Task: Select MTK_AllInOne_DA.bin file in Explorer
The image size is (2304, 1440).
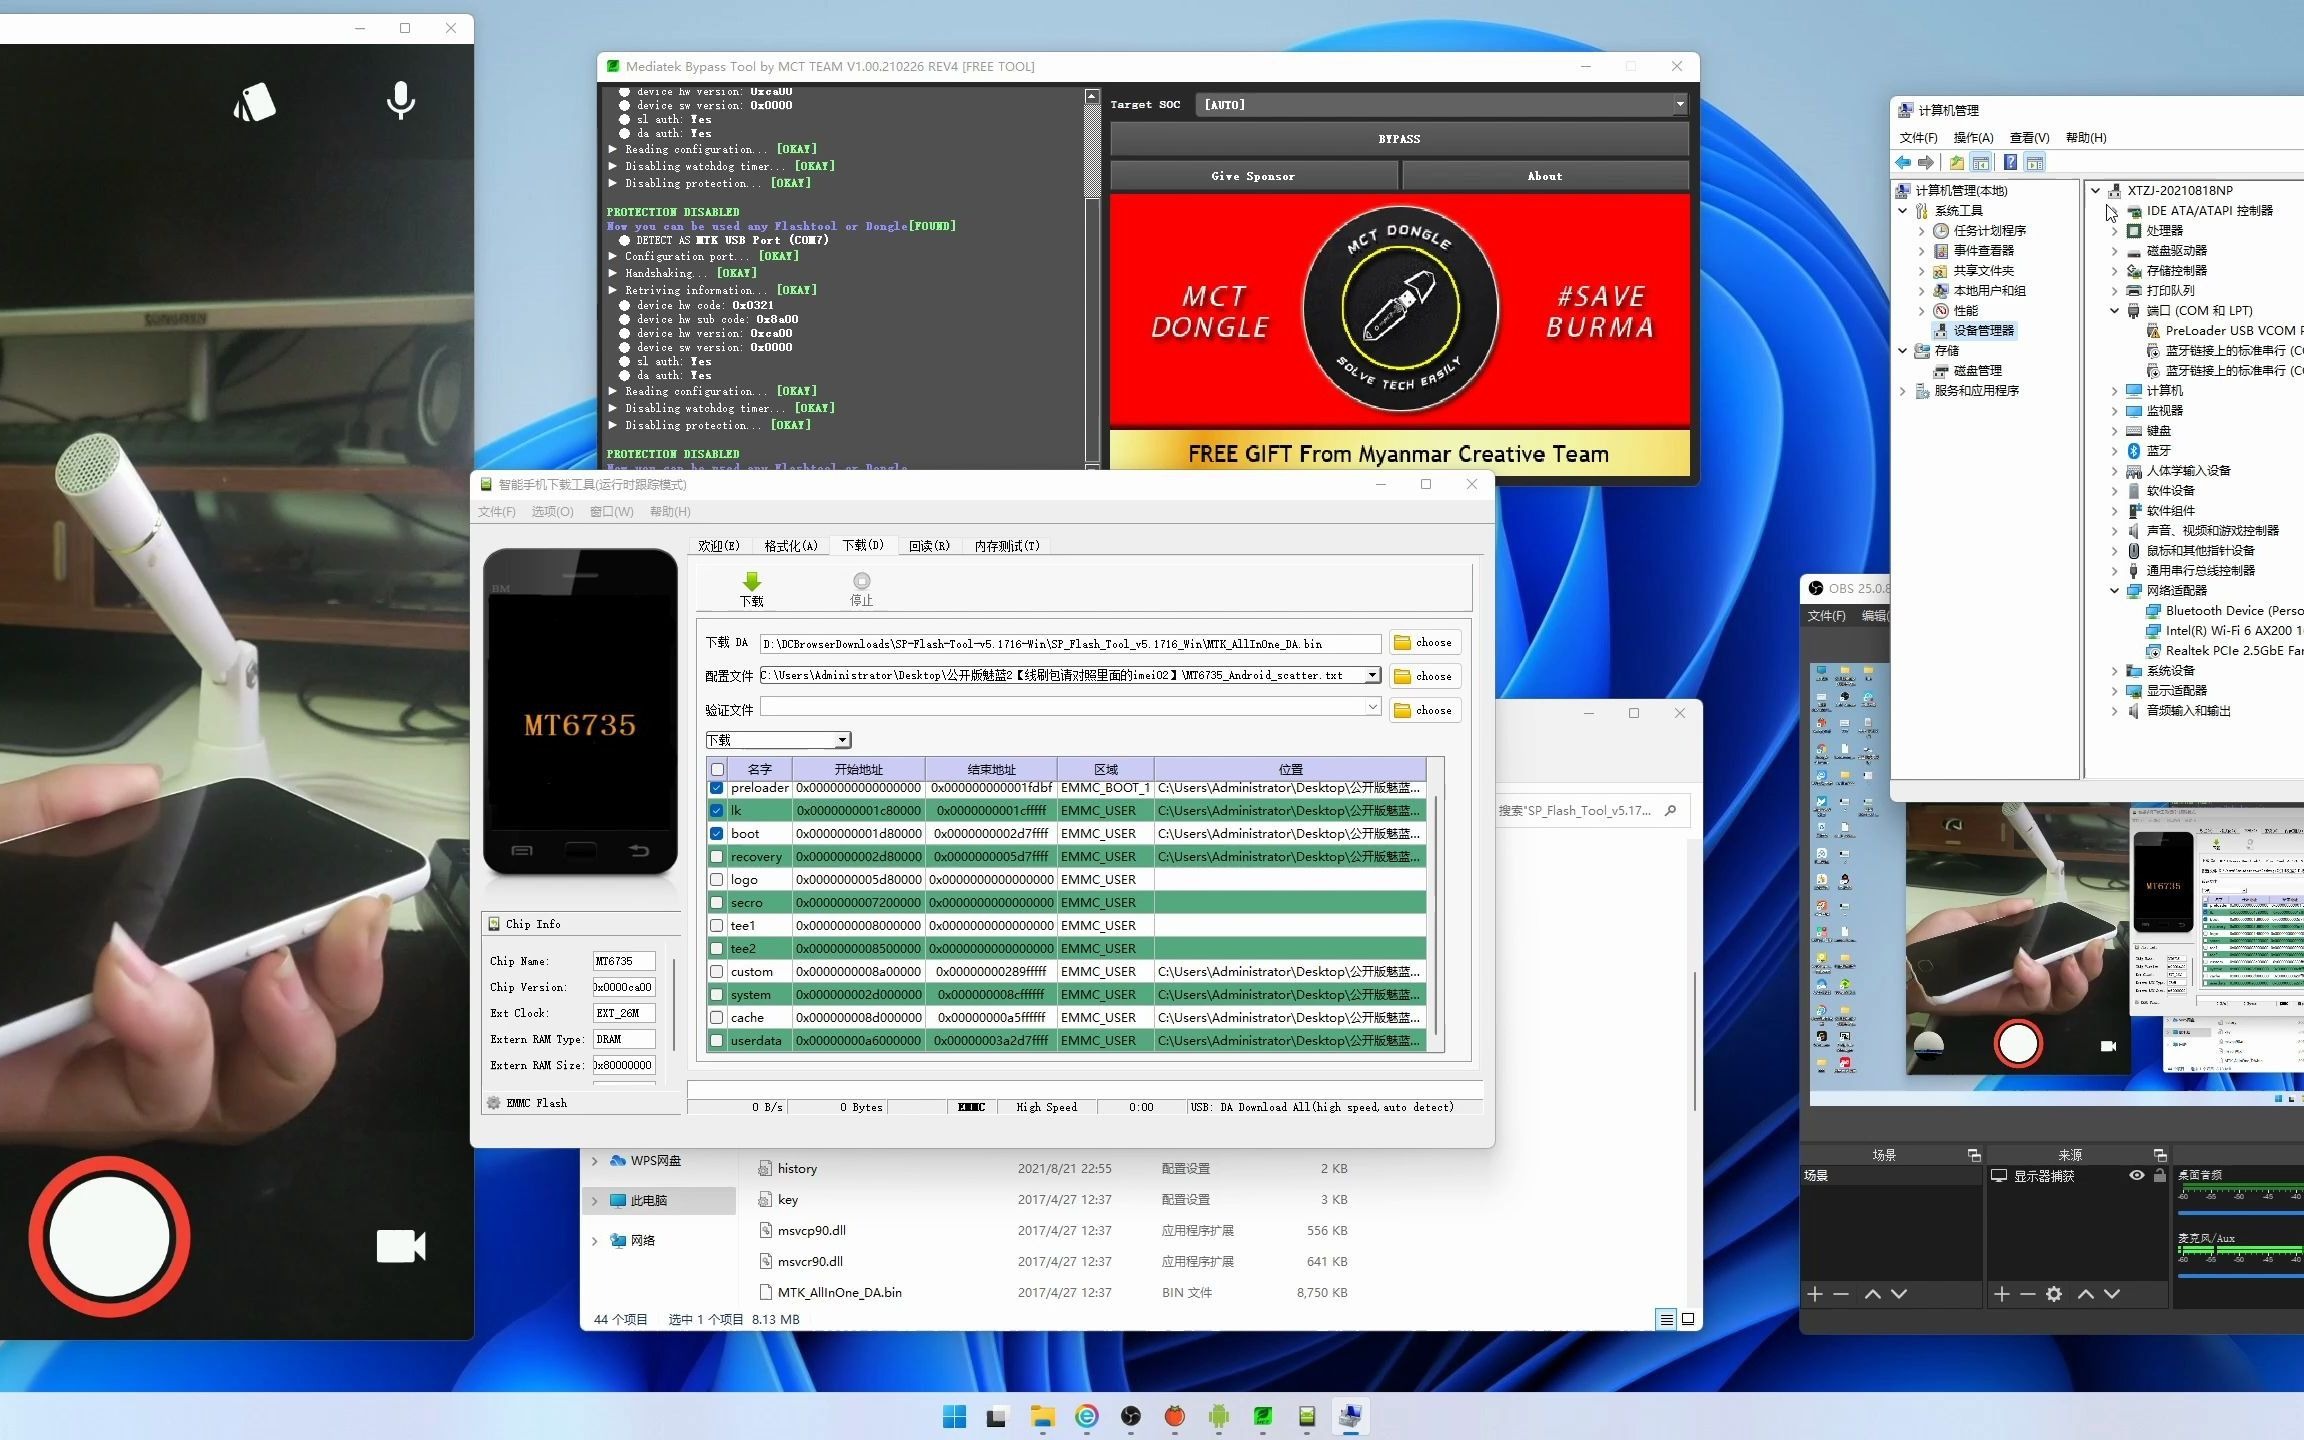Action: (839, 1292)
